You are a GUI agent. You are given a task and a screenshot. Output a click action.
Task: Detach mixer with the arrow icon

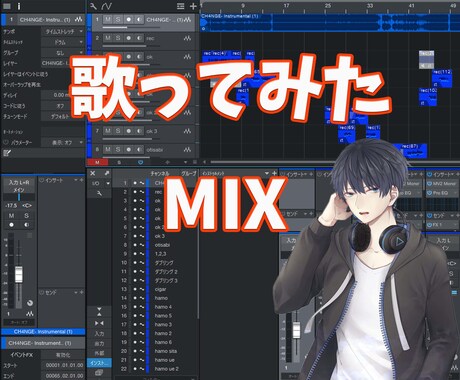tap(107, 173)
